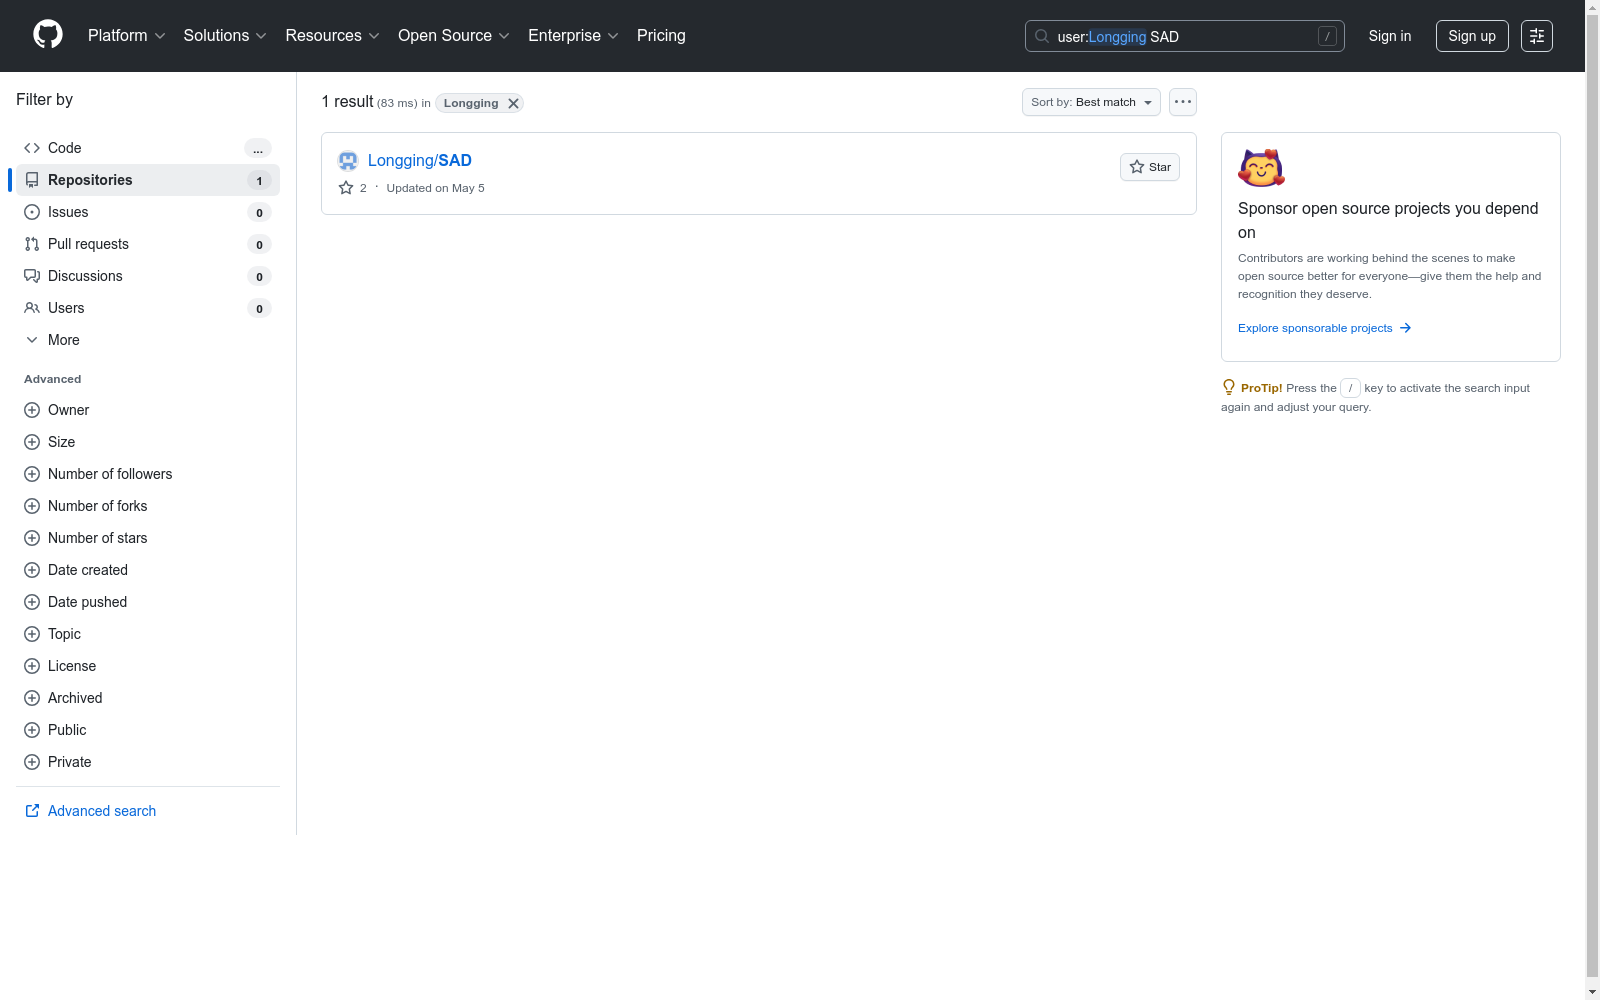Open the Longging/SAD repository link
Viewport: 1600px width, 1000px height.
pyautogui.click(x=420, y=160)
